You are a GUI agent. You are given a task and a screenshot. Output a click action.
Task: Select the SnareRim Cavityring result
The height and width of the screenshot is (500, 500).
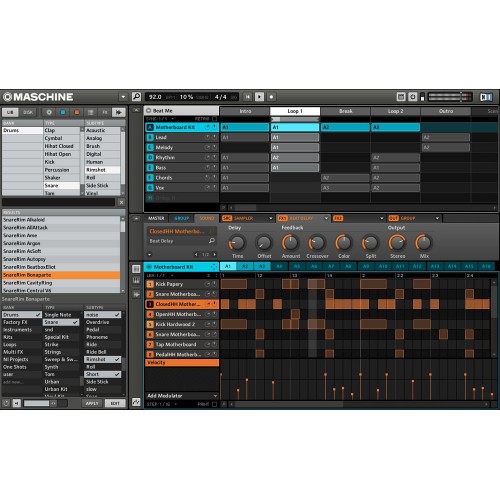pos(61,283)
